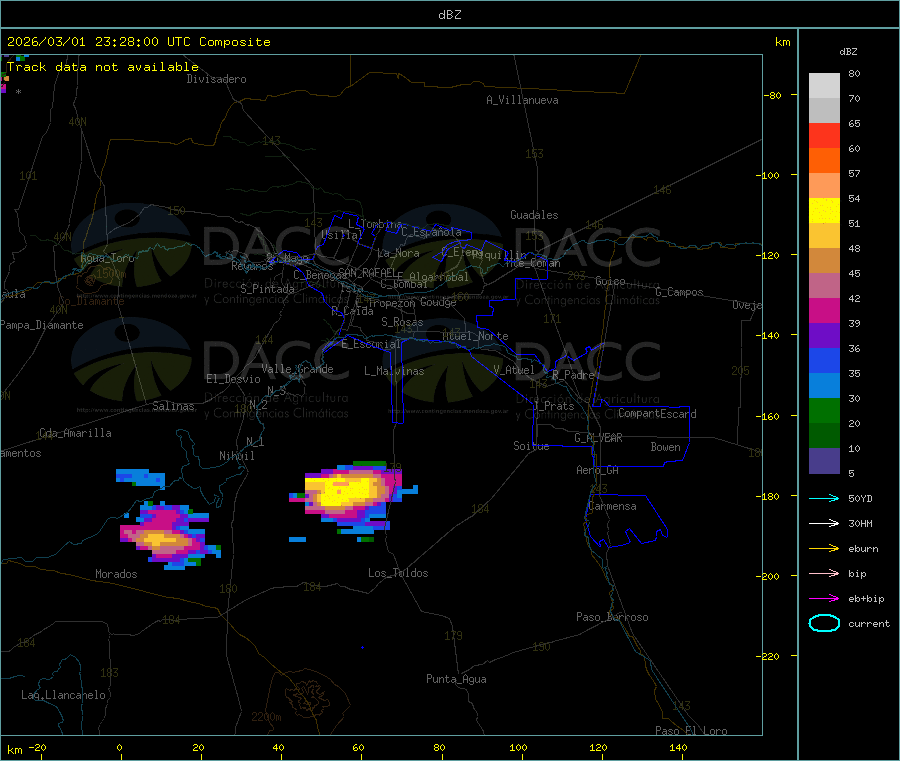Click the pink bip arrow icon

pyautogui.click(x=824, y=573)
